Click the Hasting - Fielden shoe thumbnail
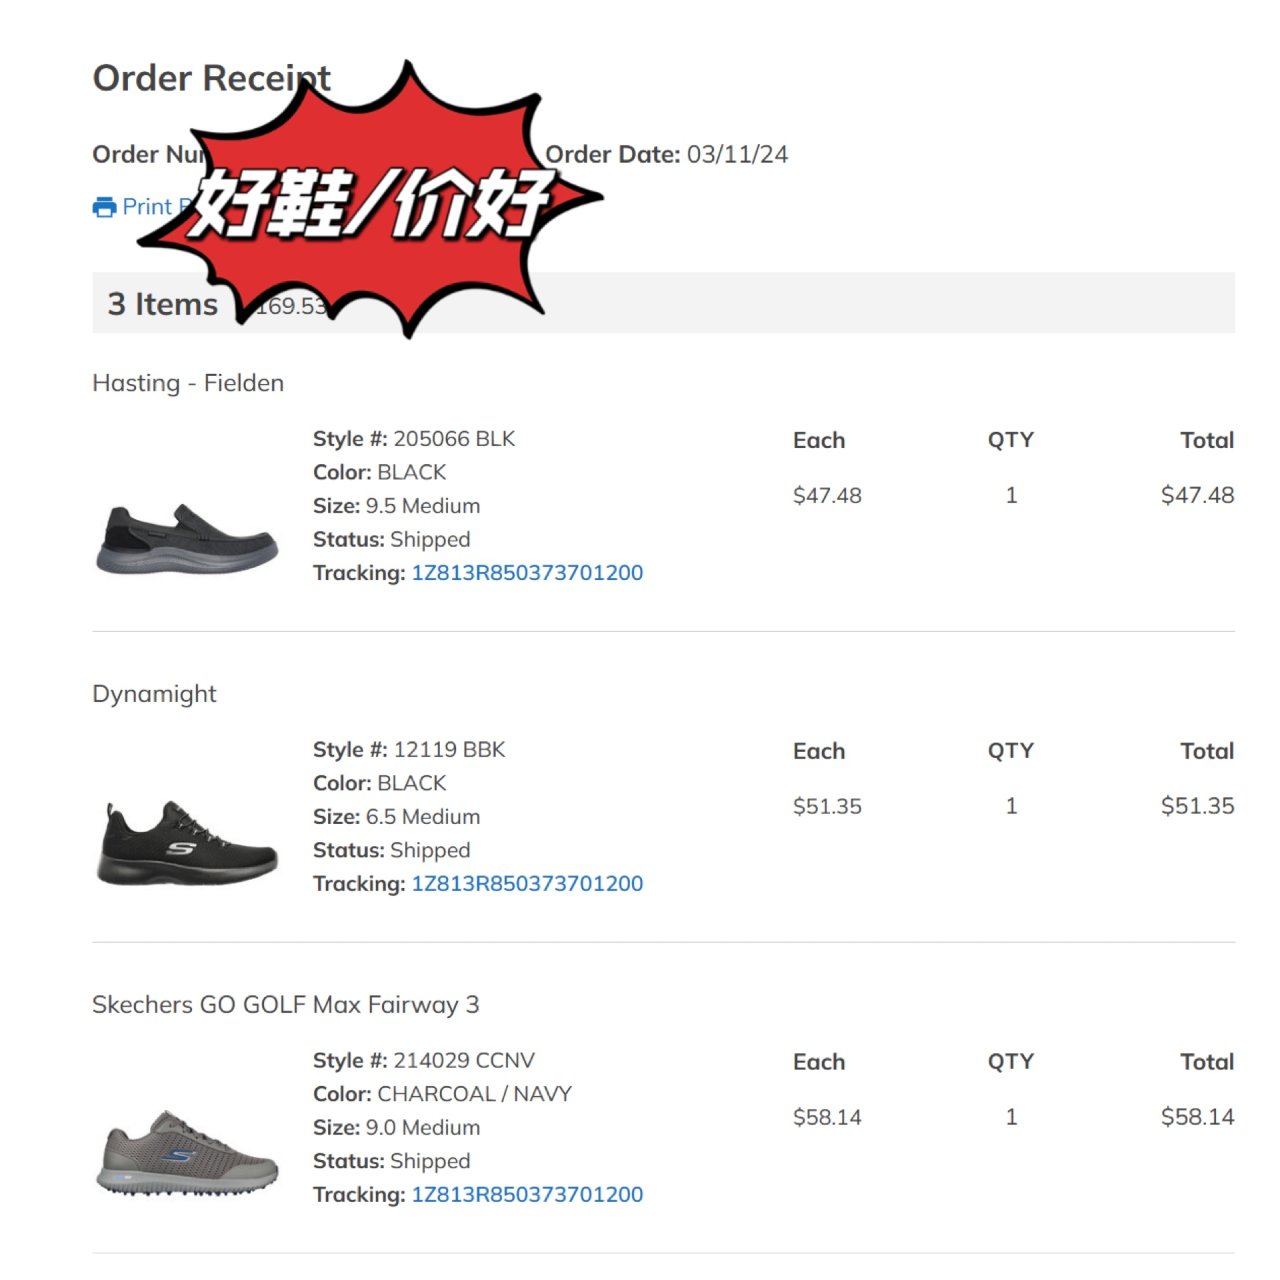The image size is (1280, 1280). click(x=187, y=539)
